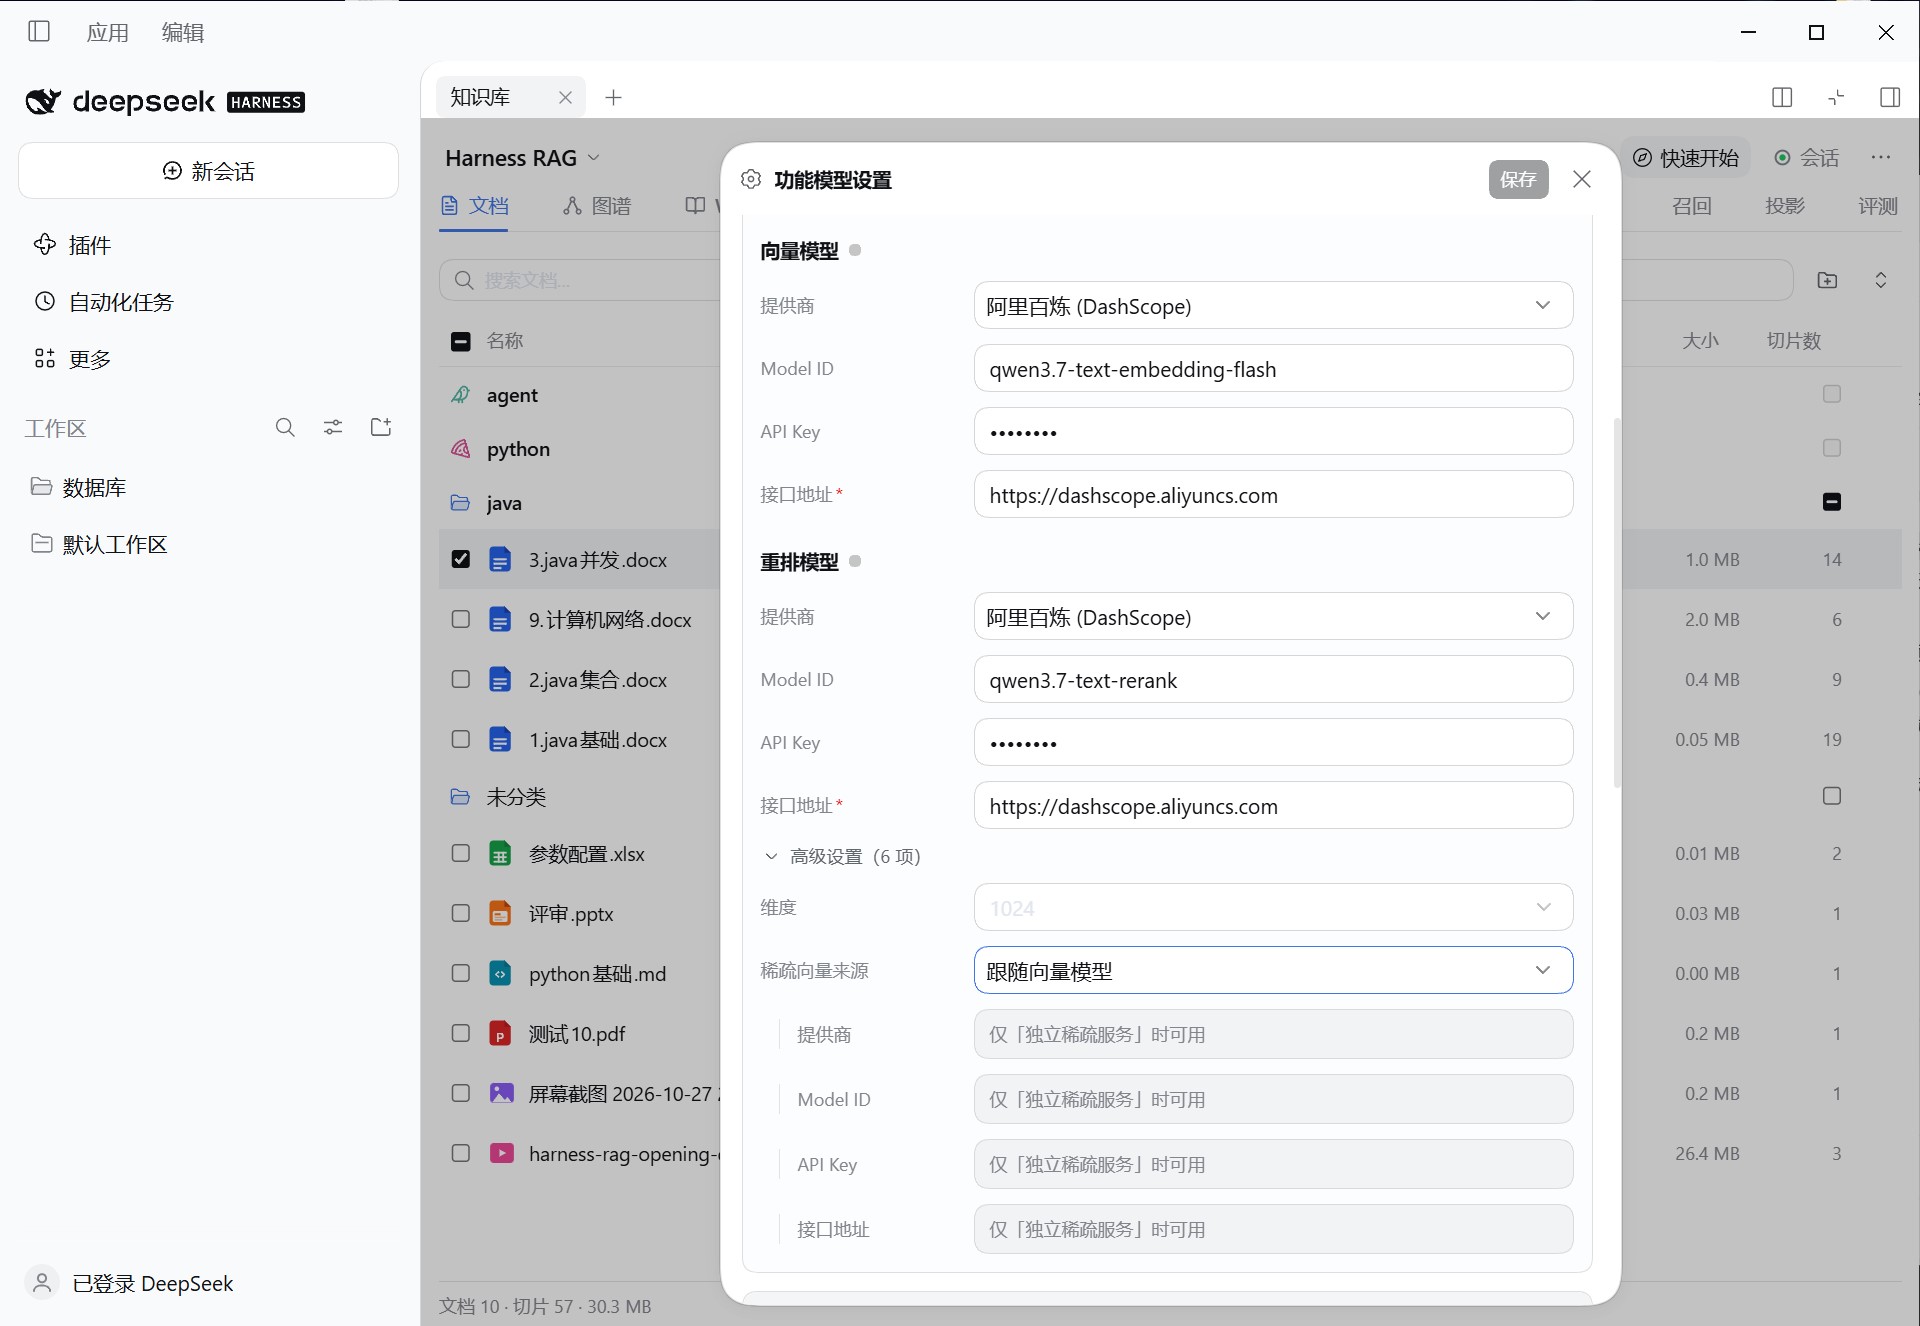Switch to the 图谱 tab
Viewport: 1920px width, 1326px height.
[x=597, y=206]
